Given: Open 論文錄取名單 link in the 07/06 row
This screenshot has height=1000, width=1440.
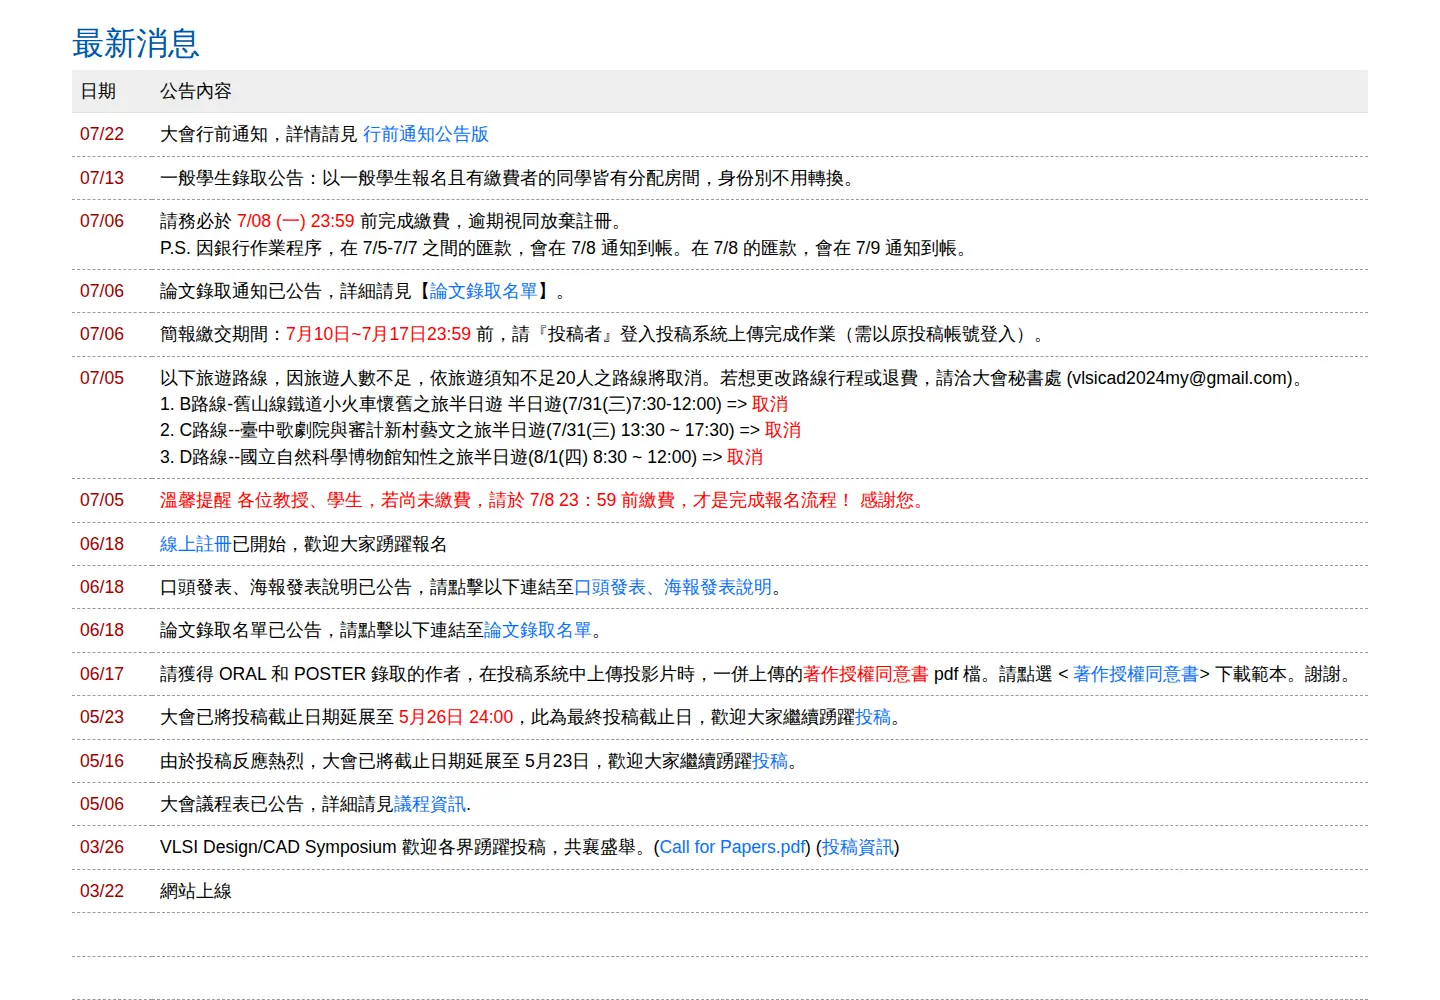Looking at the screenshot, I should (484, 291).
